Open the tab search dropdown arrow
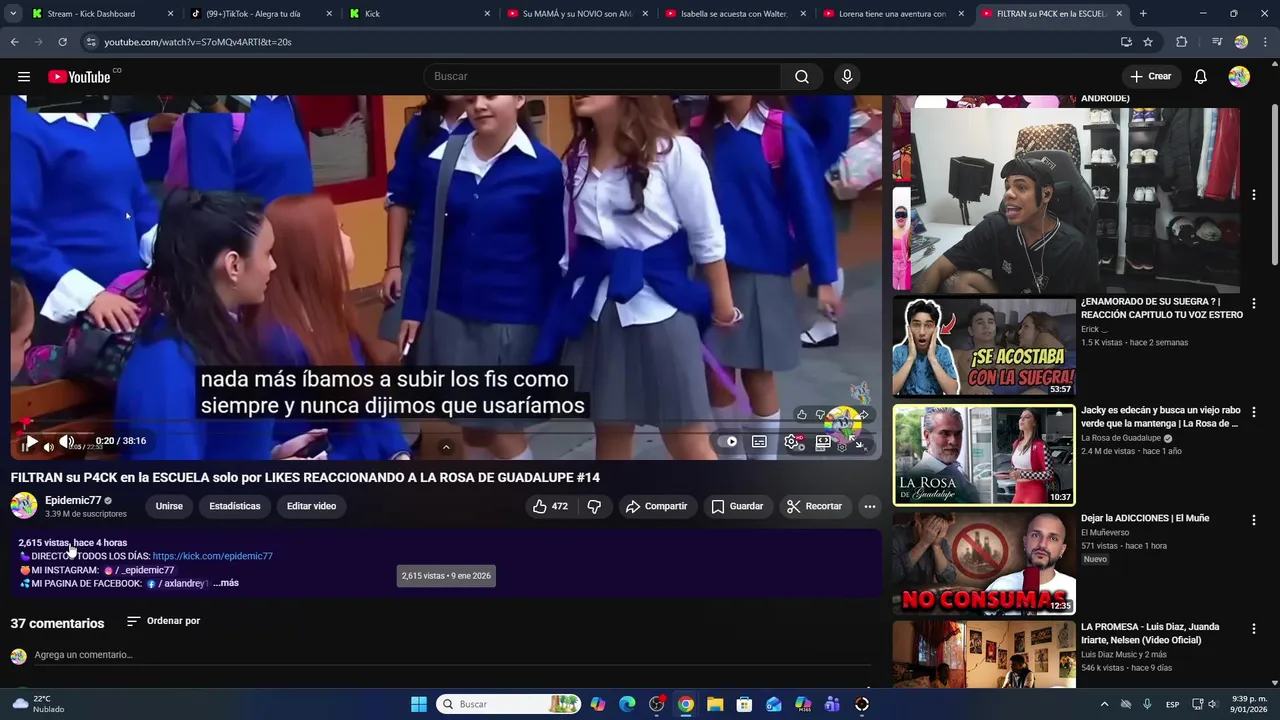This screenshot has width=1280, height=720. point(13,14)
